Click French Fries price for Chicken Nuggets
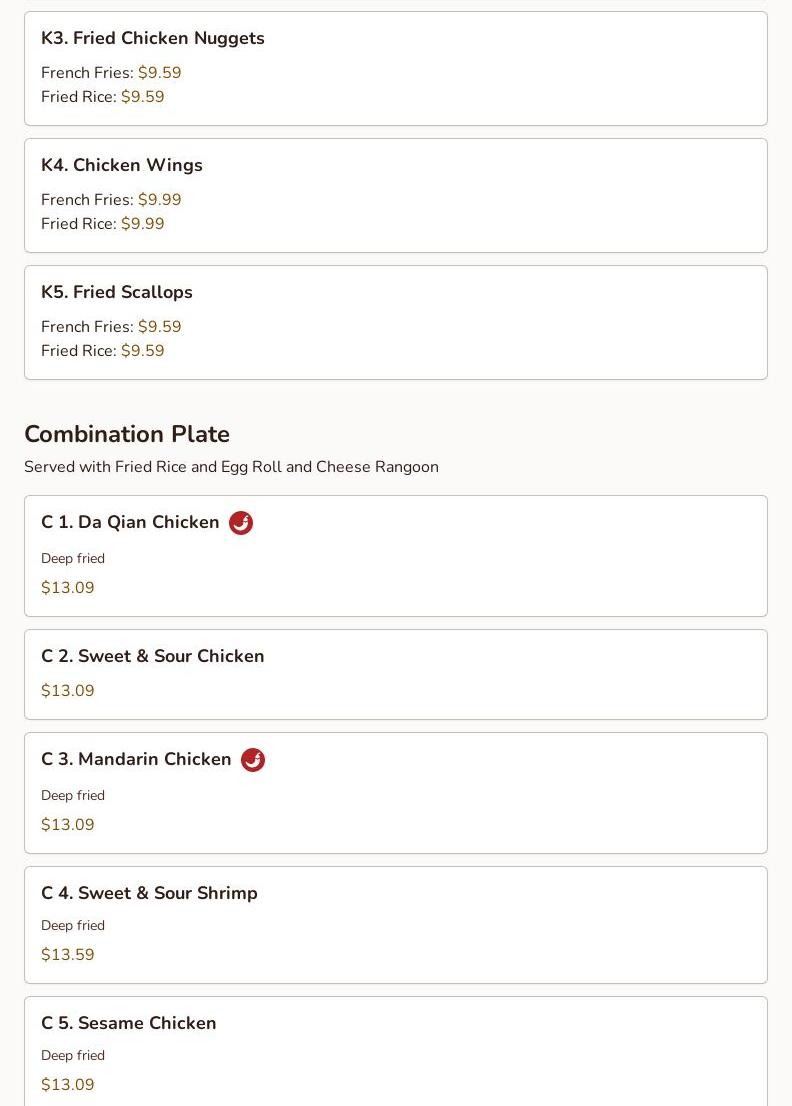Viewport: 792px width, 1106px height. click(160, 73)
